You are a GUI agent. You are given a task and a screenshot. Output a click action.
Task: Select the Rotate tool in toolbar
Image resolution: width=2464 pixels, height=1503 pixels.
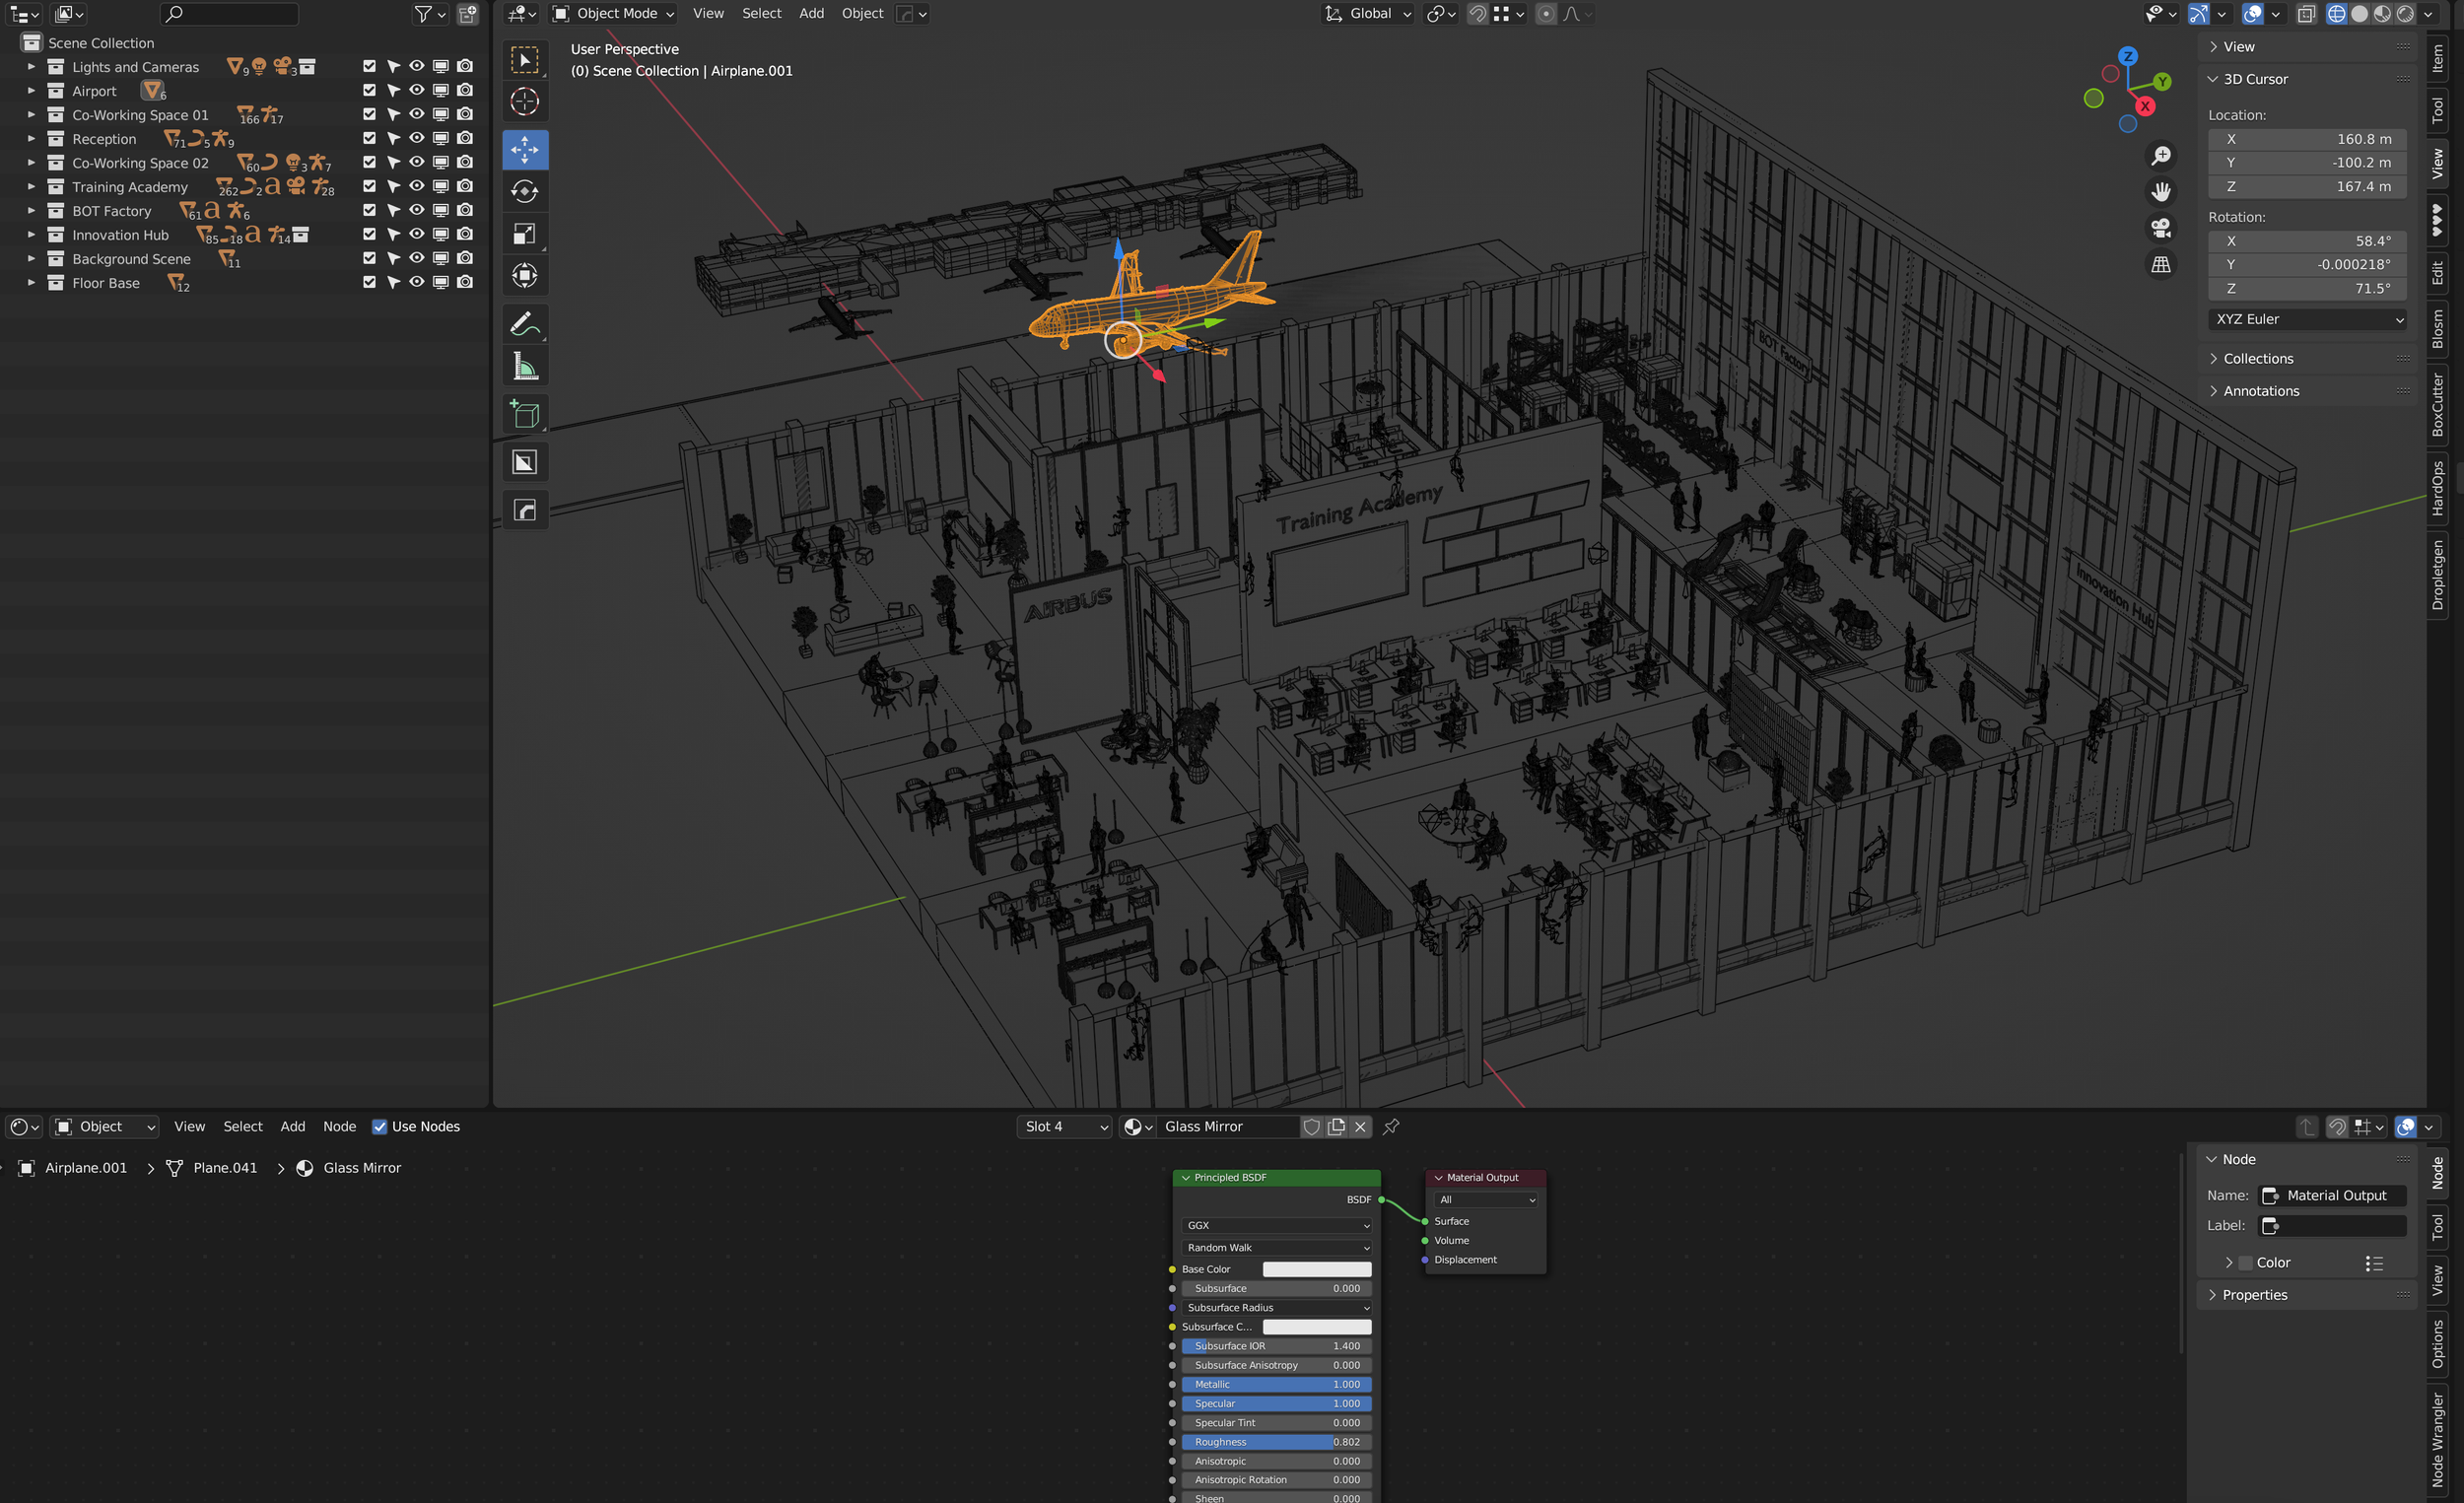pyautogui.click(x=524, y=191)
